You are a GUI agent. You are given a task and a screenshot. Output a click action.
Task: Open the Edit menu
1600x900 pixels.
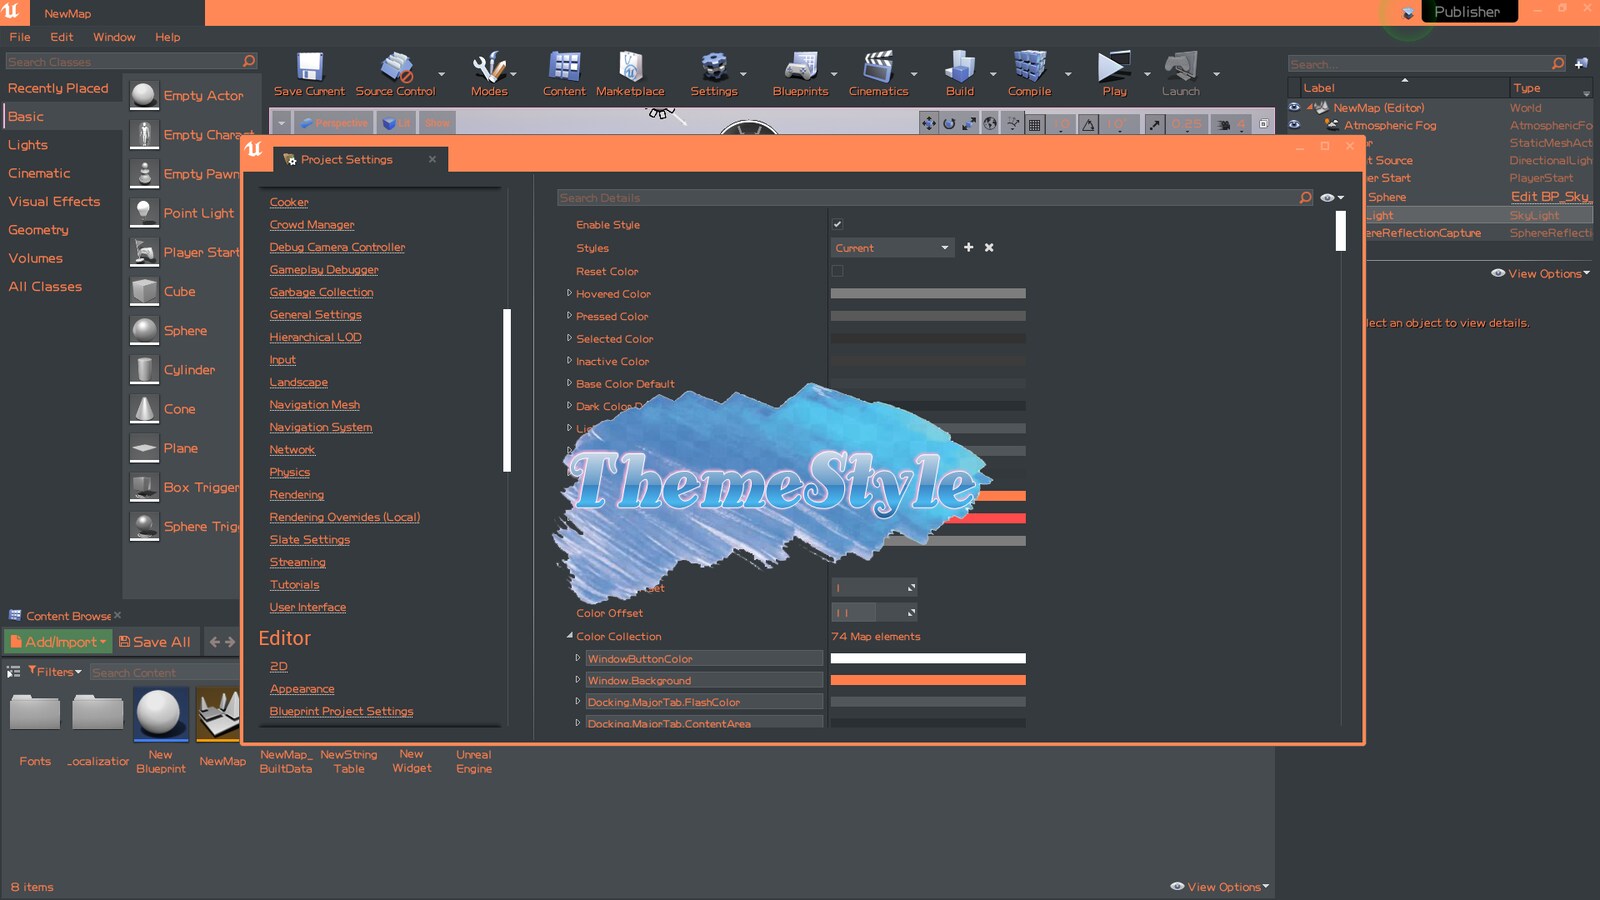[x=61, y=37]
